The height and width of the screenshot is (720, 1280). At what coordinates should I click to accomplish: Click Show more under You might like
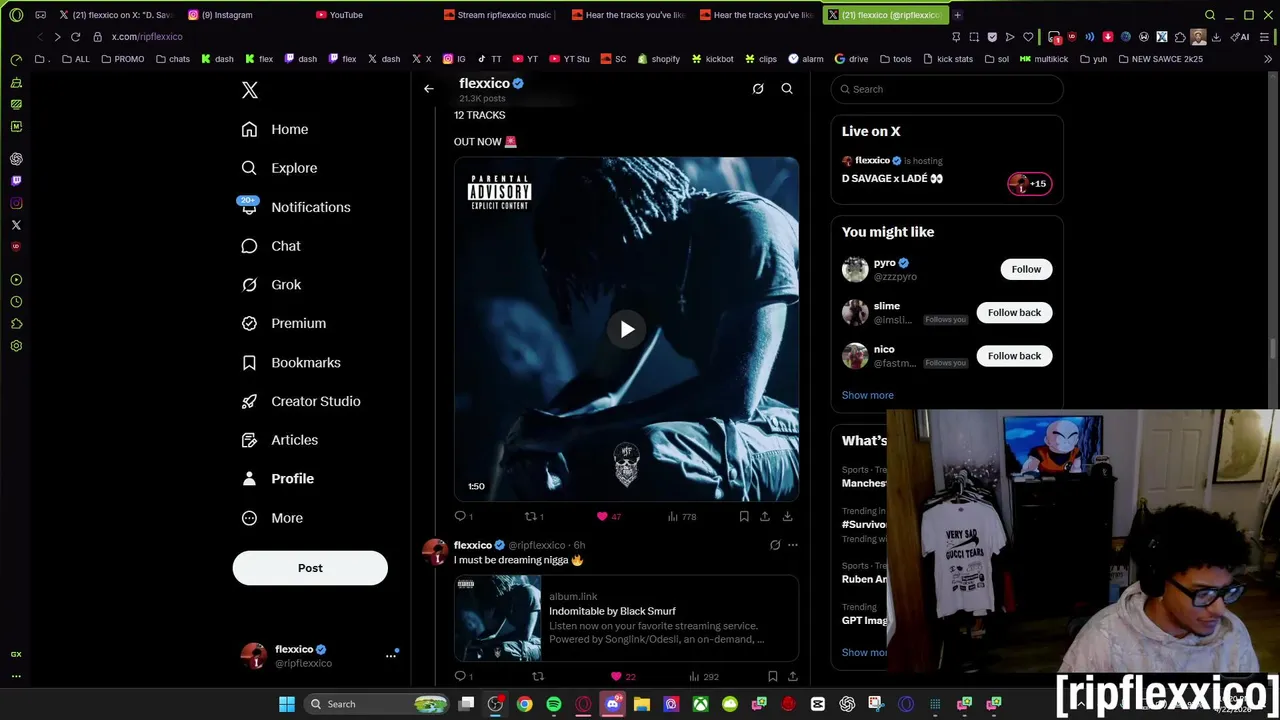(867, 395)
